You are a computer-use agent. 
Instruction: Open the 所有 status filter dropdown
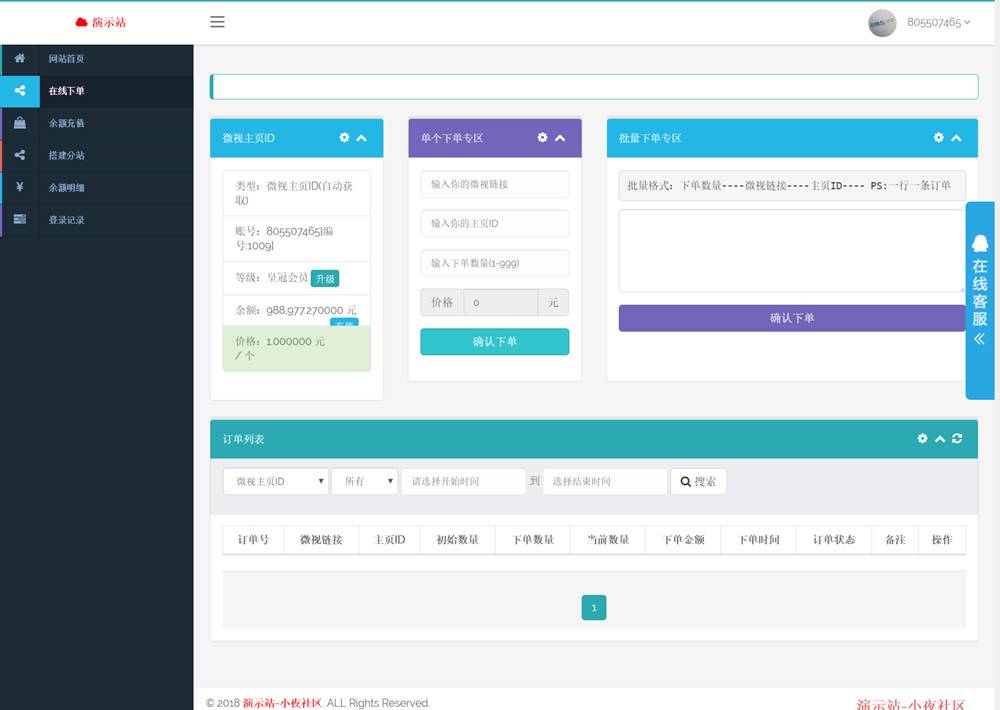pos(365,481)
